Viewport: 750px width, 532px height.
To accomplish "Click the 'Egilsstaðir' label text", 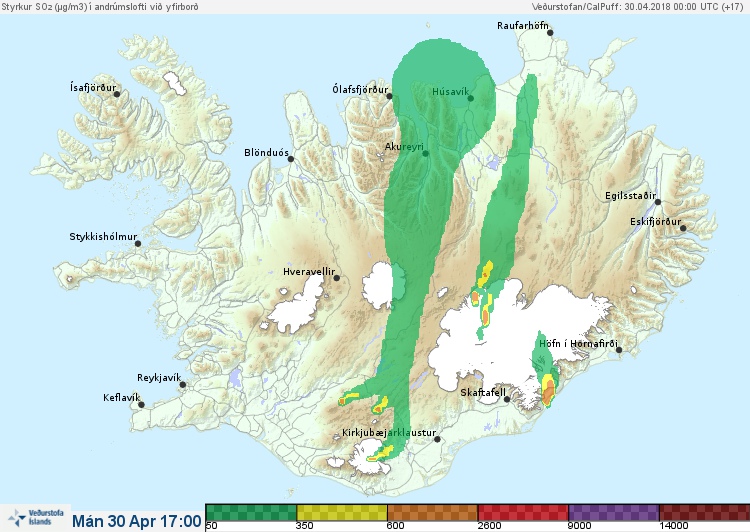I will point(630,196).
